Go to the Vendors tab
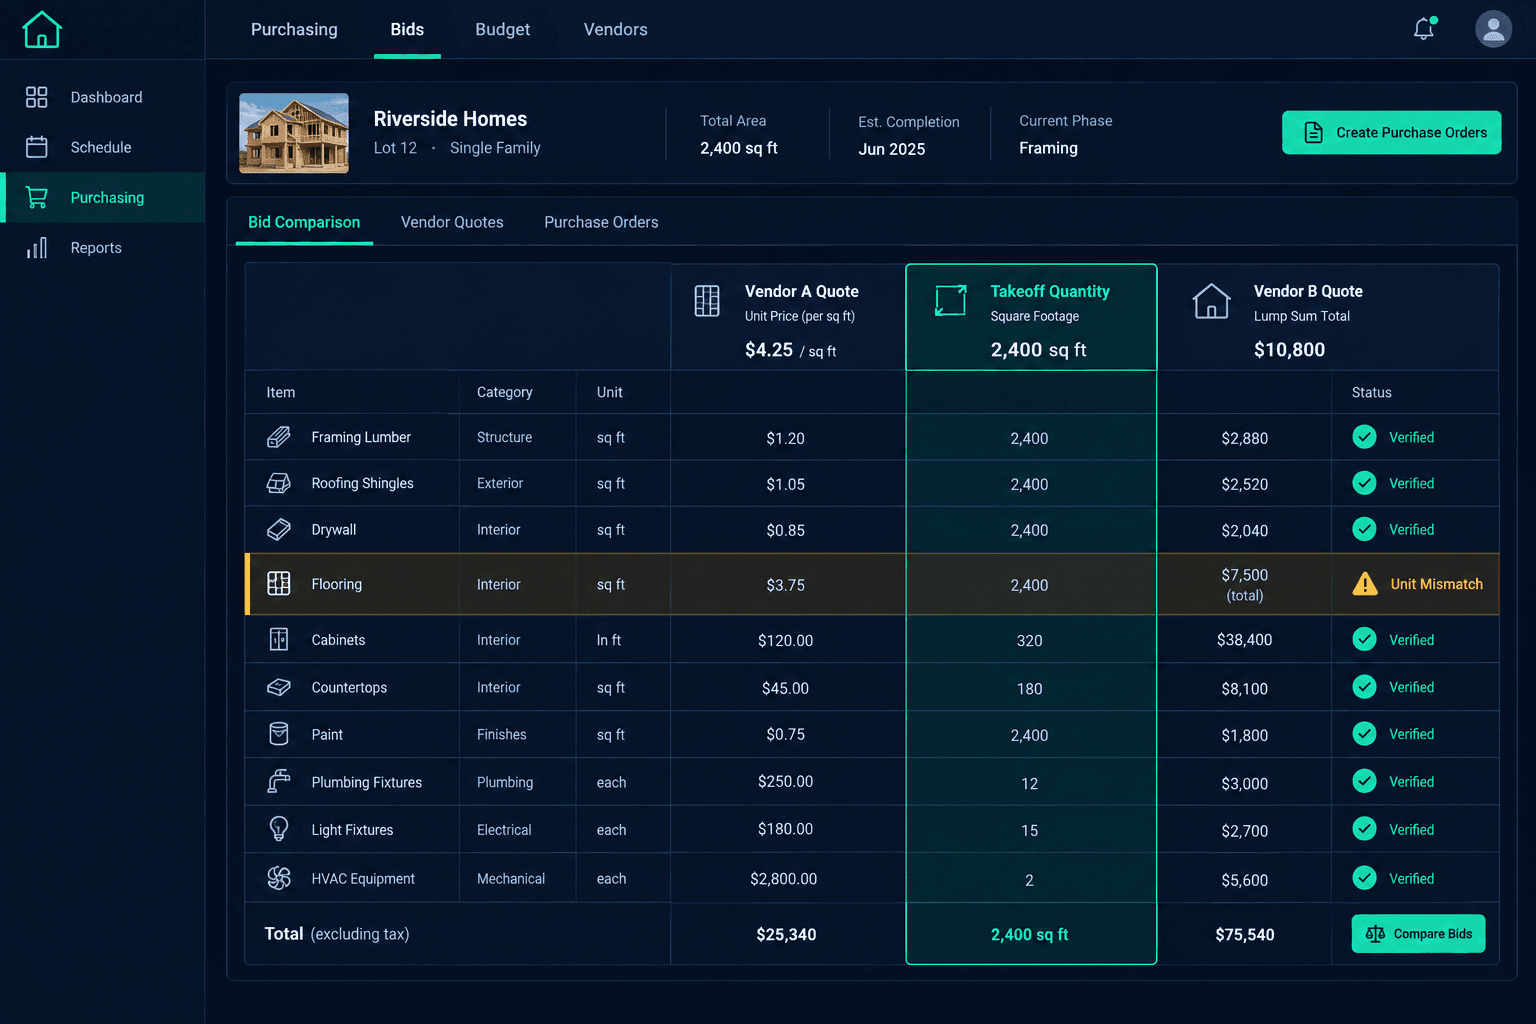Image resolution: width=1536 pixels, height=1024 pixels. [x=616, y=29]
